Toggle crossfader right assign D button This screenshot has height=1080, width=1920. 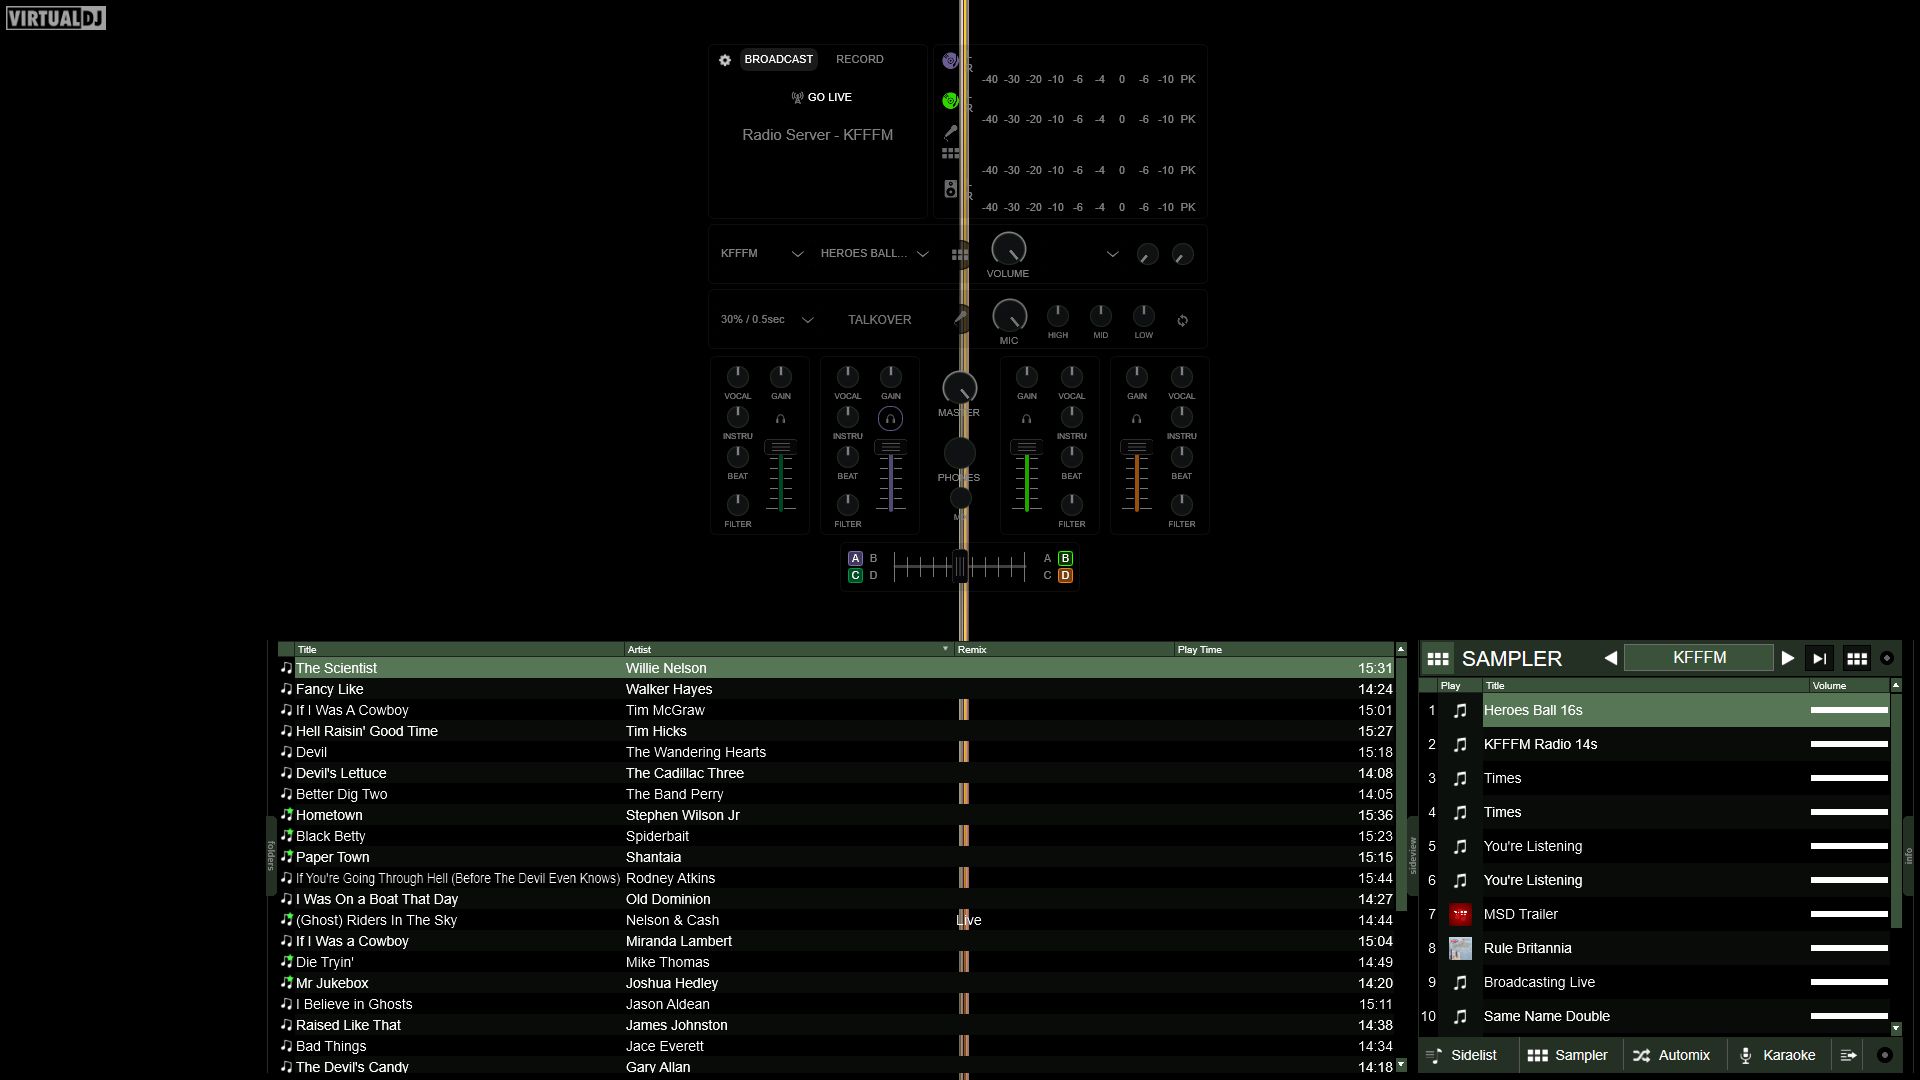point(1065,576)
